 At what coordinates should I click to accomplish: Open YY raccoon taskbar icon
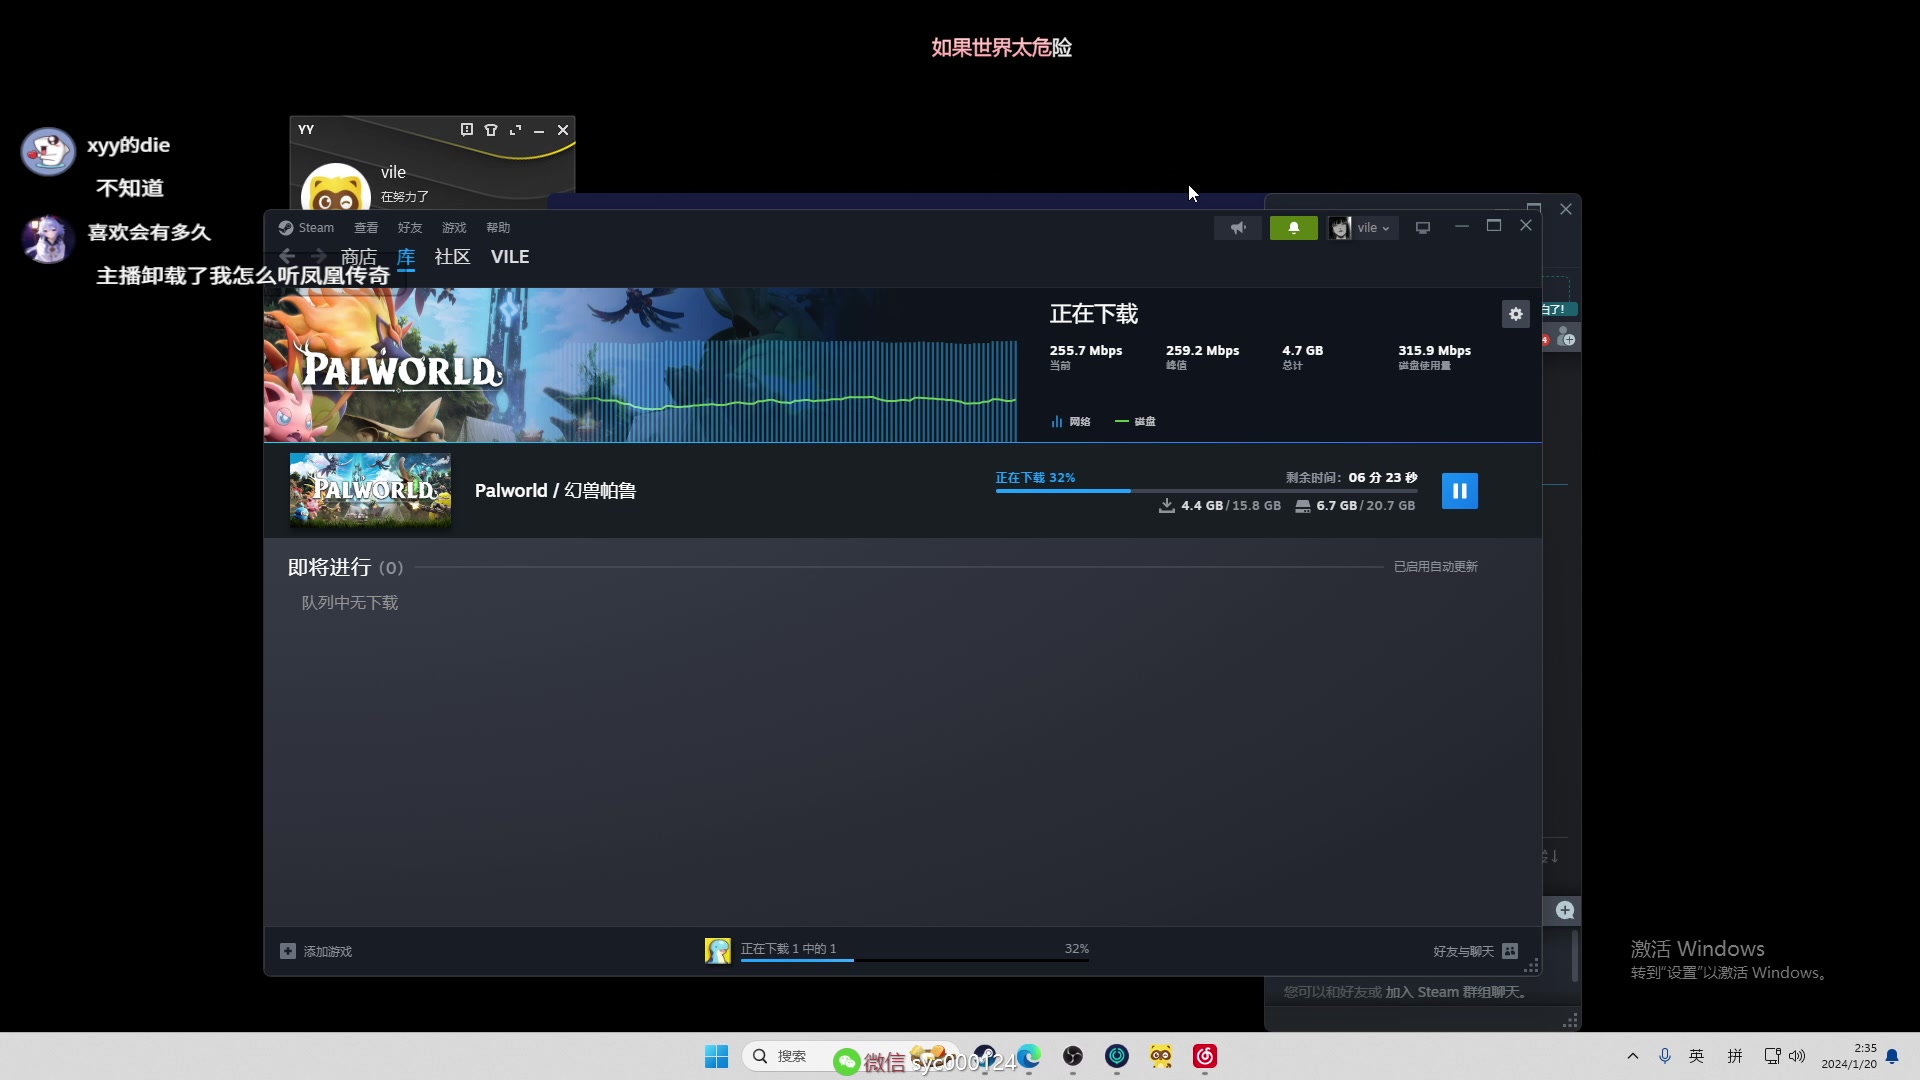tap(1161, 1056)
